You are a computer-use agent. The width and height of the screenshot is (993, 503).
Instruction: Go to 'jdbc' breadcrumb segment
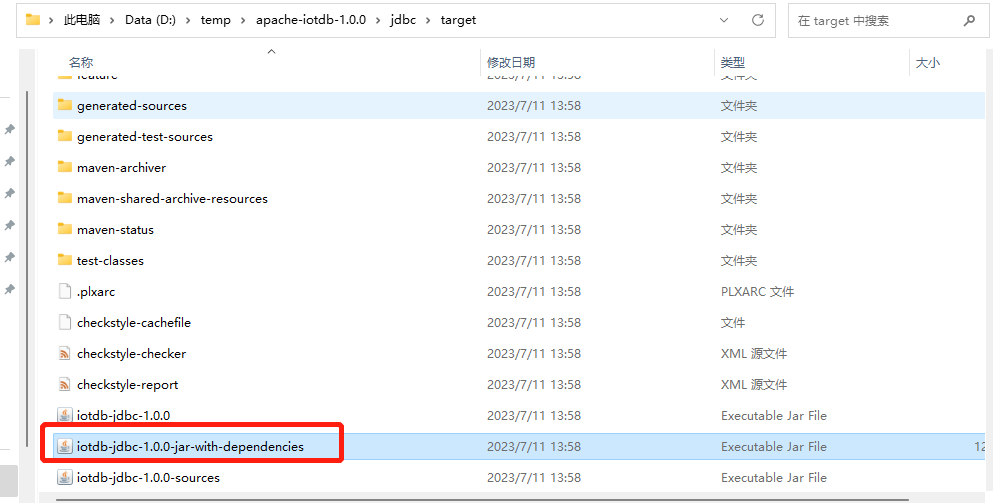pos(403,20)
